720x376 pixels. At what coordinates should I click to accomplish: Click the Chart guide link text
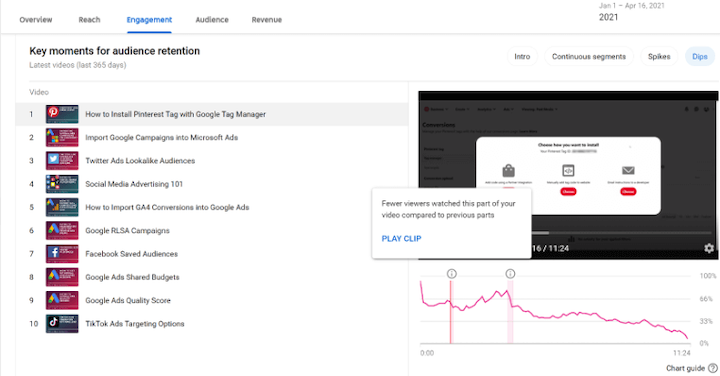point(685,368)
